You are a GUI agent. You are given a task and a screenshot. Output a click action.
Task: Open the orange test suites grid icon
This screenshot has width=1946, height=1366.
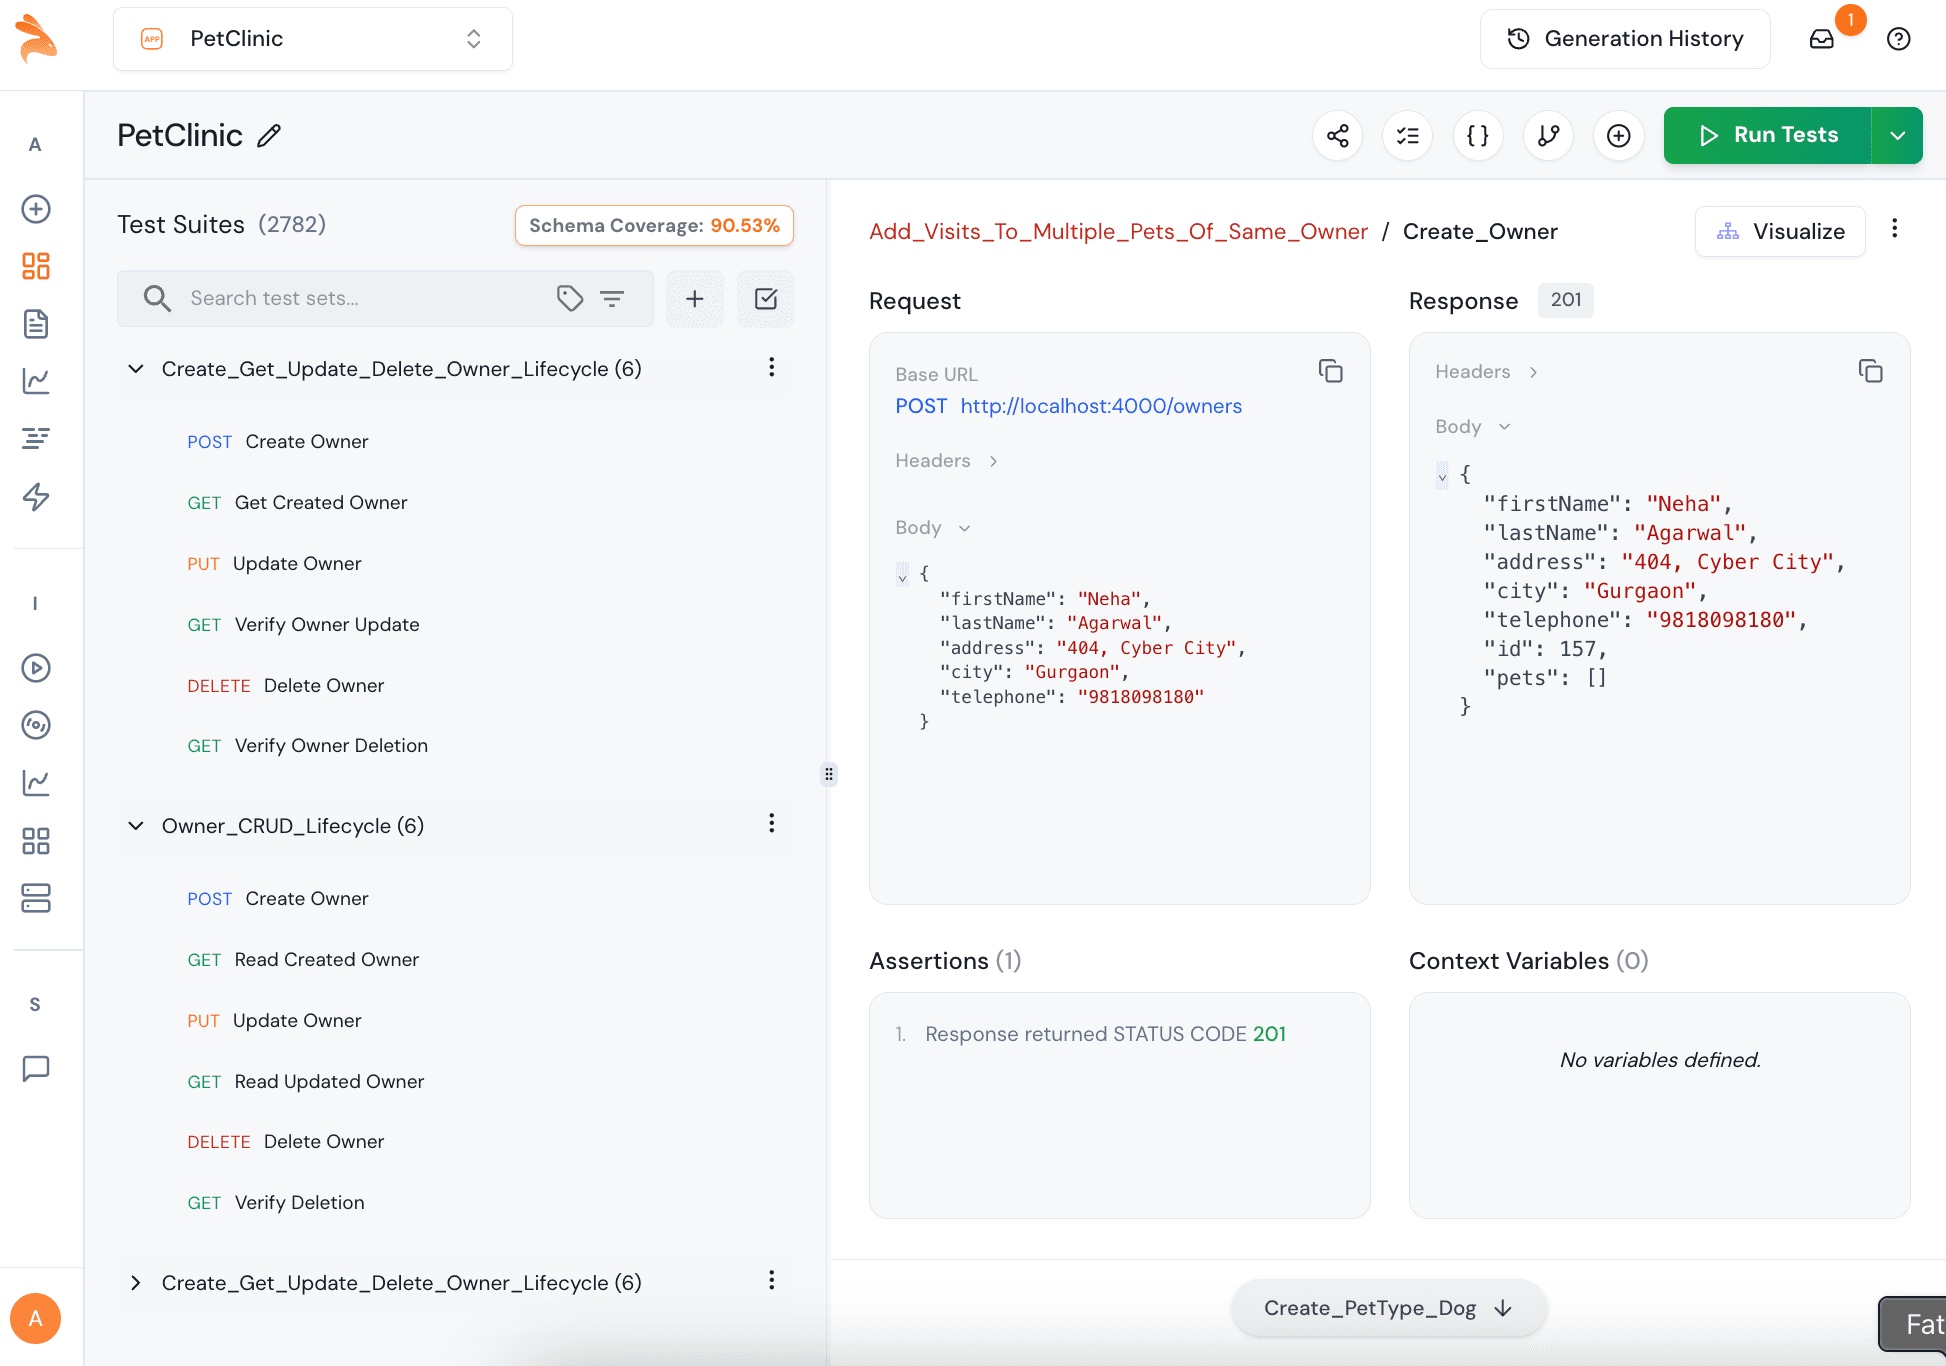pyautogui.click(x=36, y=266)
